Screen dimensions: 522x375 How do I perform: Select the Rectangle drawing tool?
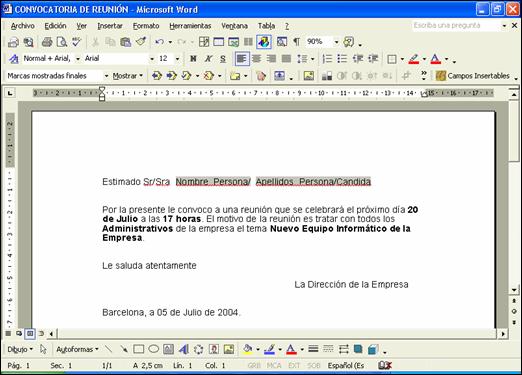(x=138, y=349)
